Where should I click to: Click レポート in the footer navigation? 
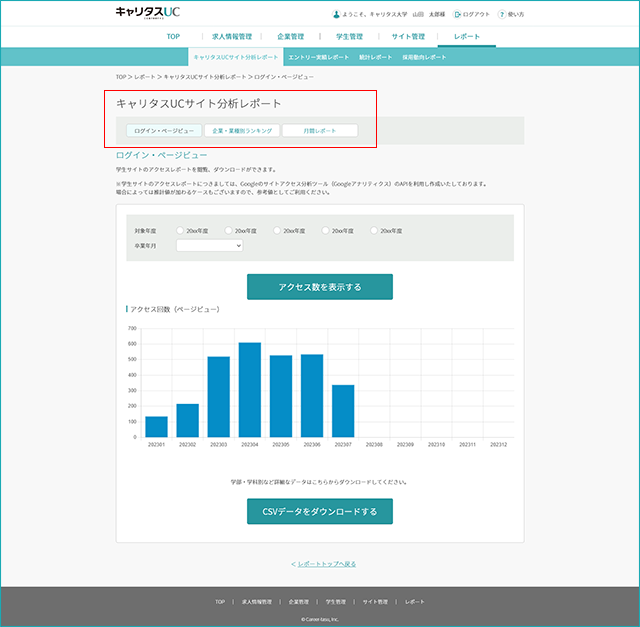tap(415, 602)
